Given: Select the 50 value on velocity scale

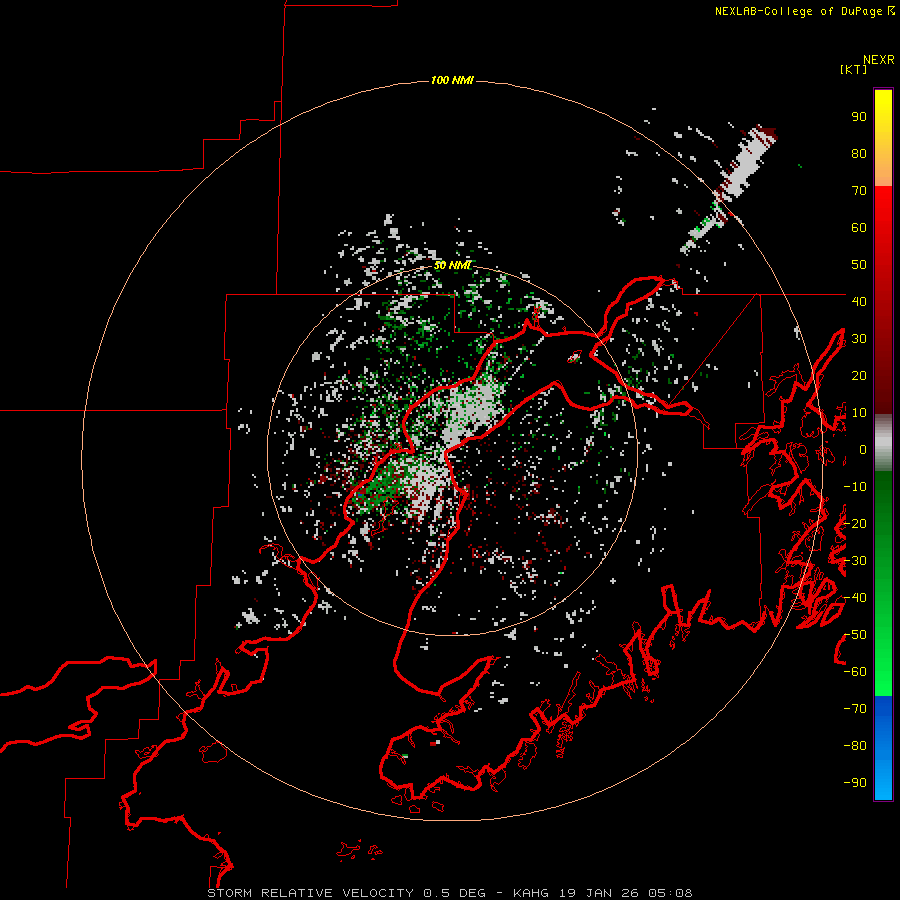Looking at the screenshot, I should click(x=859, y=265).
